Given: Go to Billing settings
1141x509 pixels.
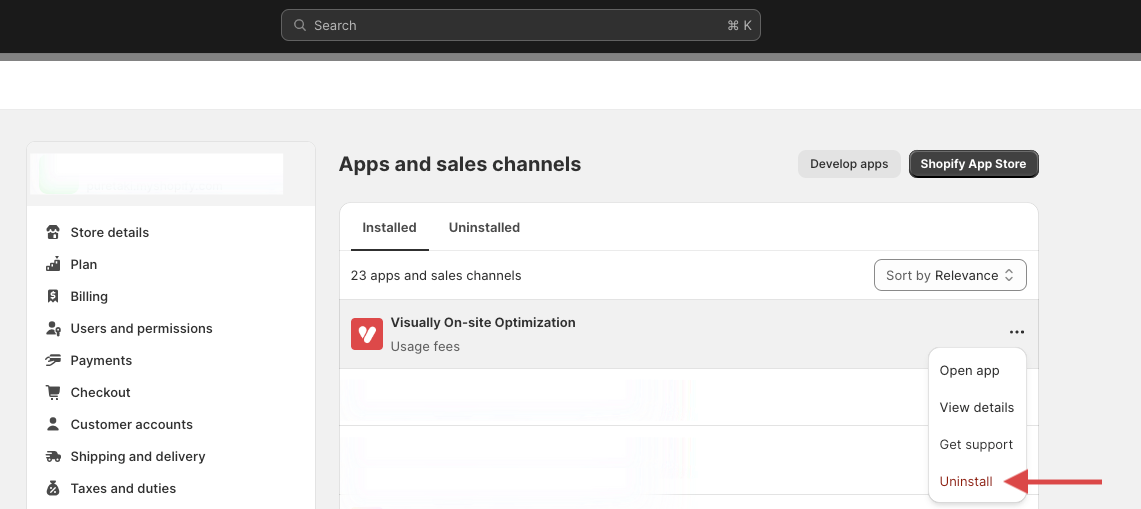Looking at the screenshot, I should tap(89, 296).
